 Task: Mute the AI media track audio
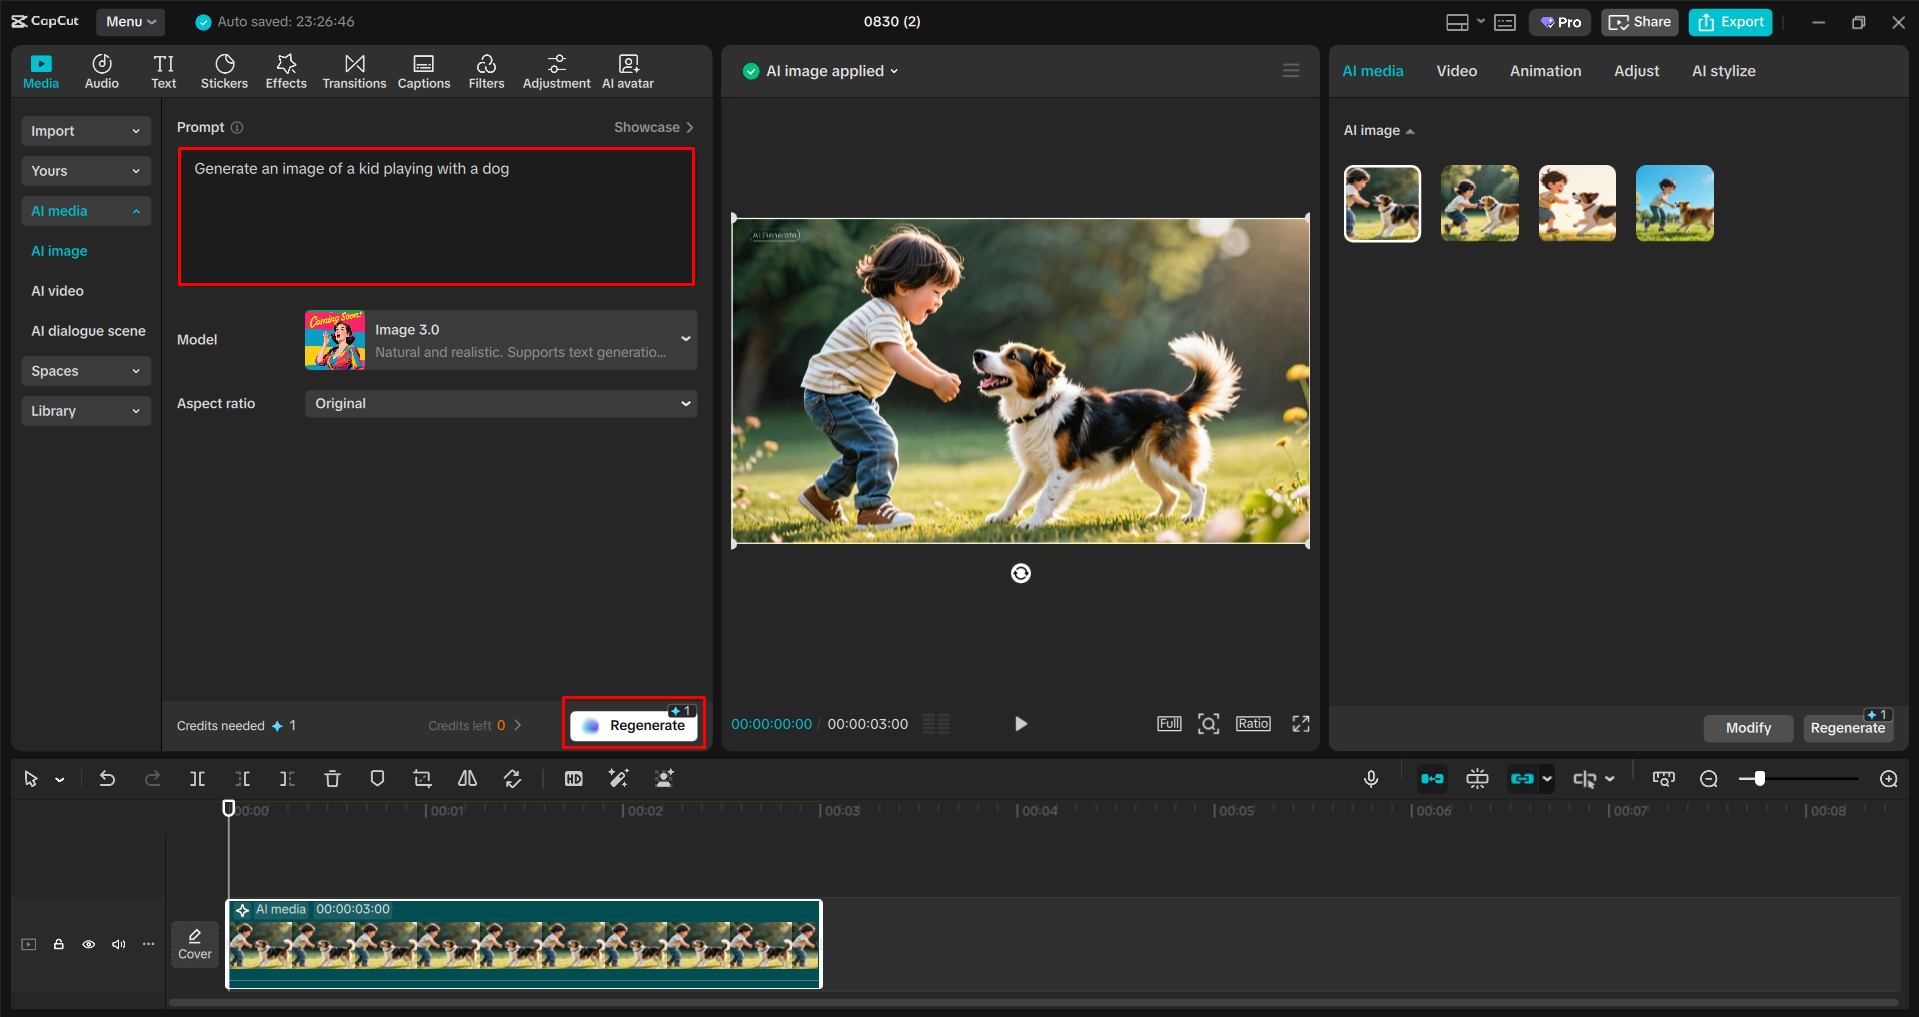(118, 944)
